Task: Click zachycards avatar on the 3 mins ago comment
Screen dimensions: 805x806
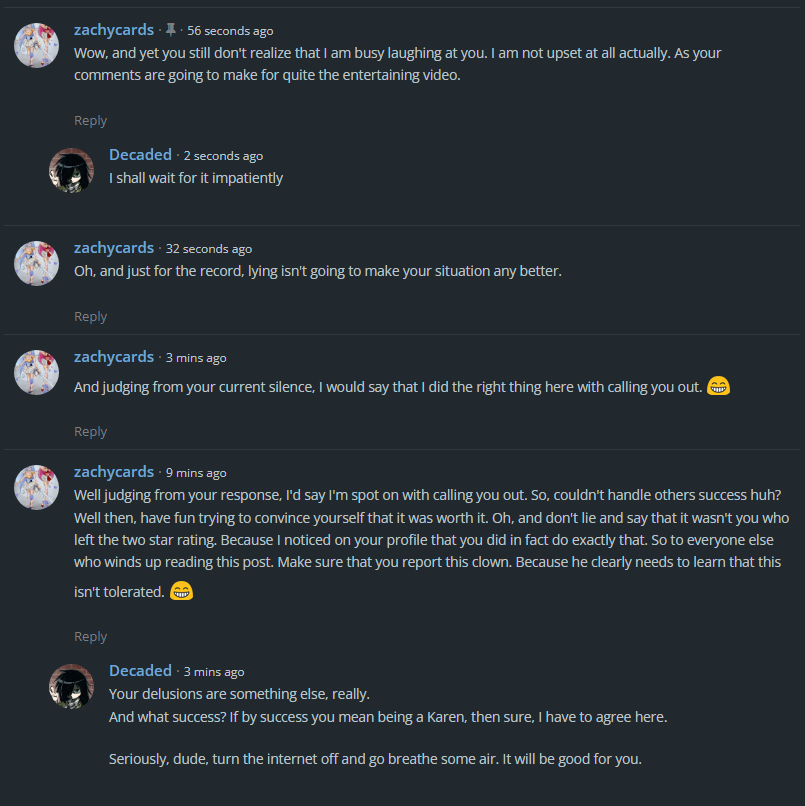Action: click(x=36, y=373)
